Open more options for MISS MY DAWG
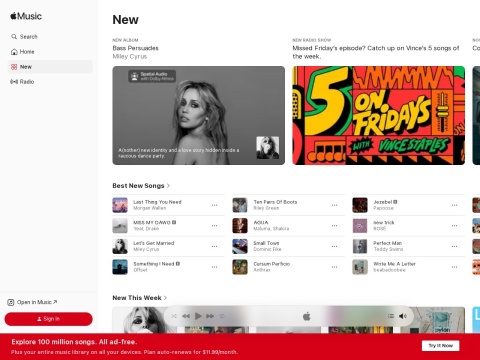480x360 pixels. click(214, 226)
